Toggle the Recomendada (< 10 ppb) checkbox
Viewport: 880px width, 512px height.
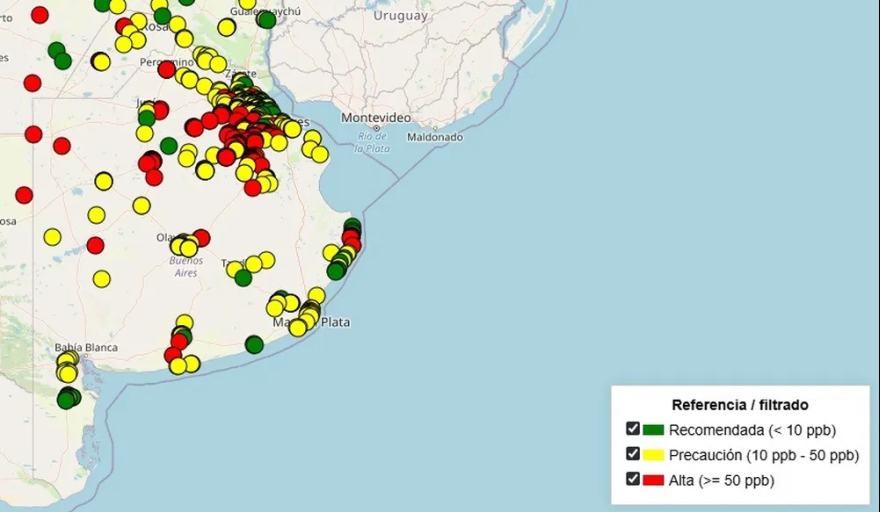pos(633,429)
